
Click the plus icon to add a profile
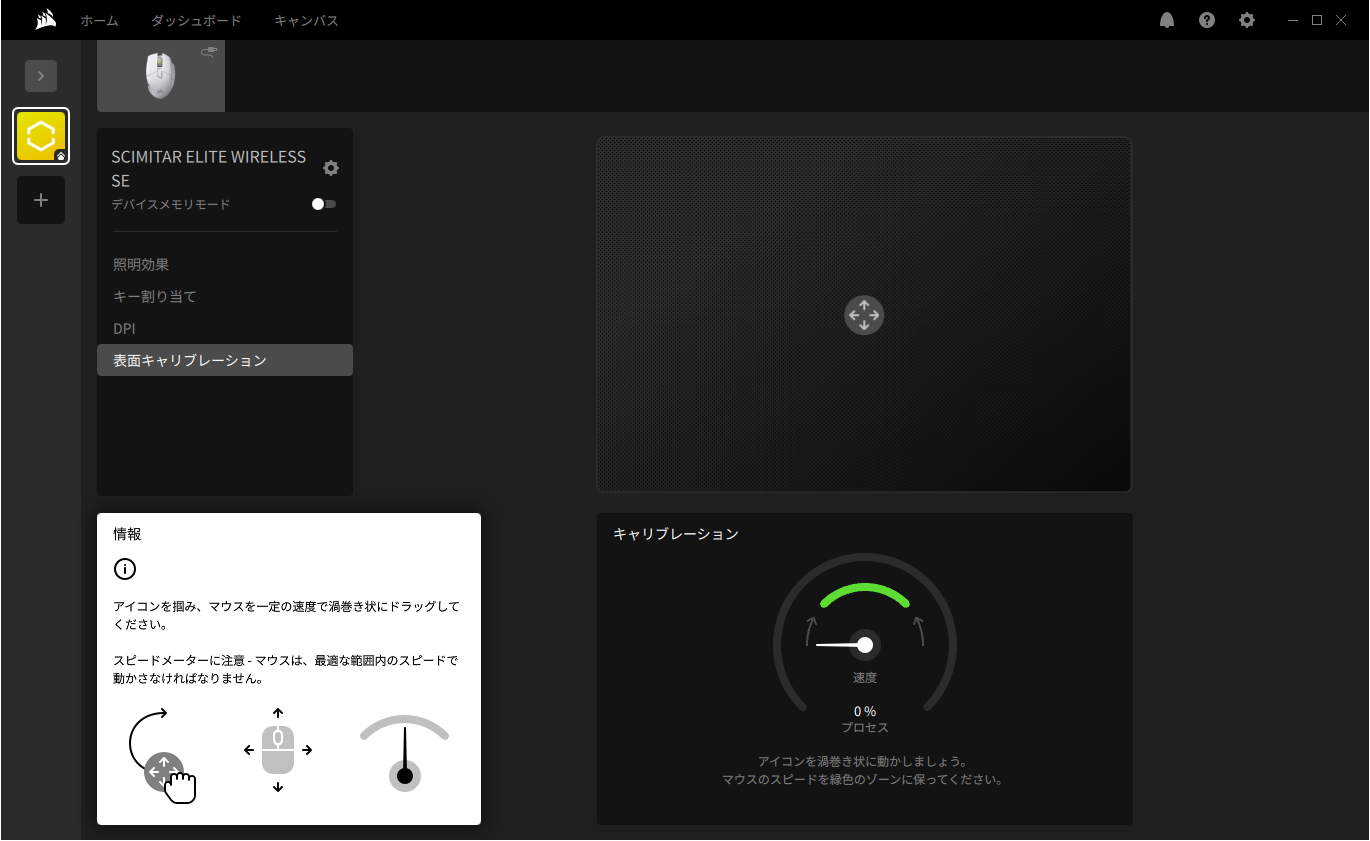40,200
